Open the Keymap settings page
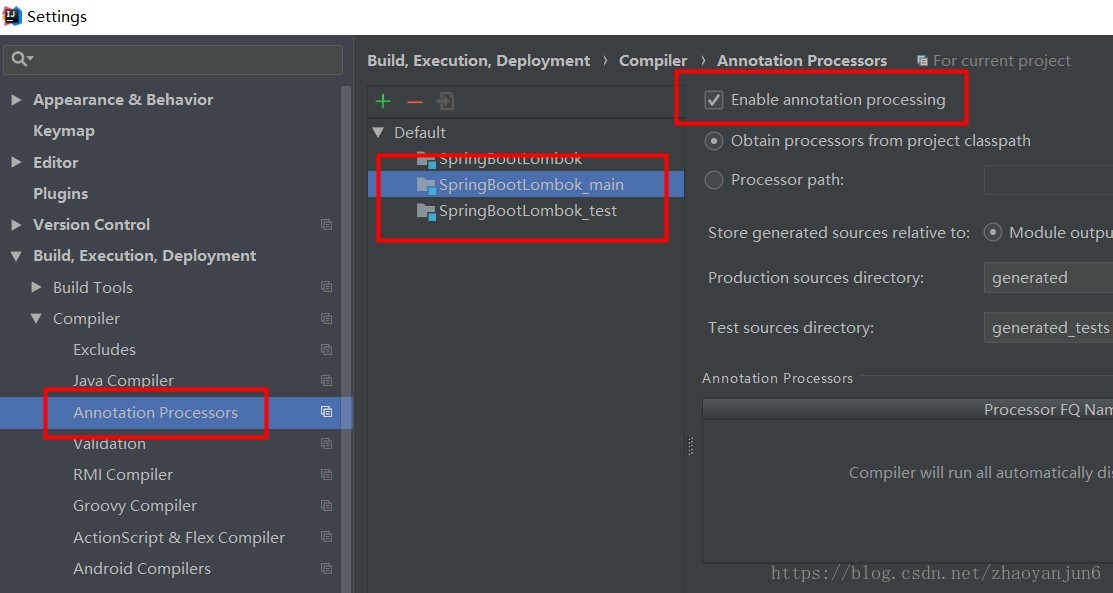The image size is (1113, 593). (63, 131)
